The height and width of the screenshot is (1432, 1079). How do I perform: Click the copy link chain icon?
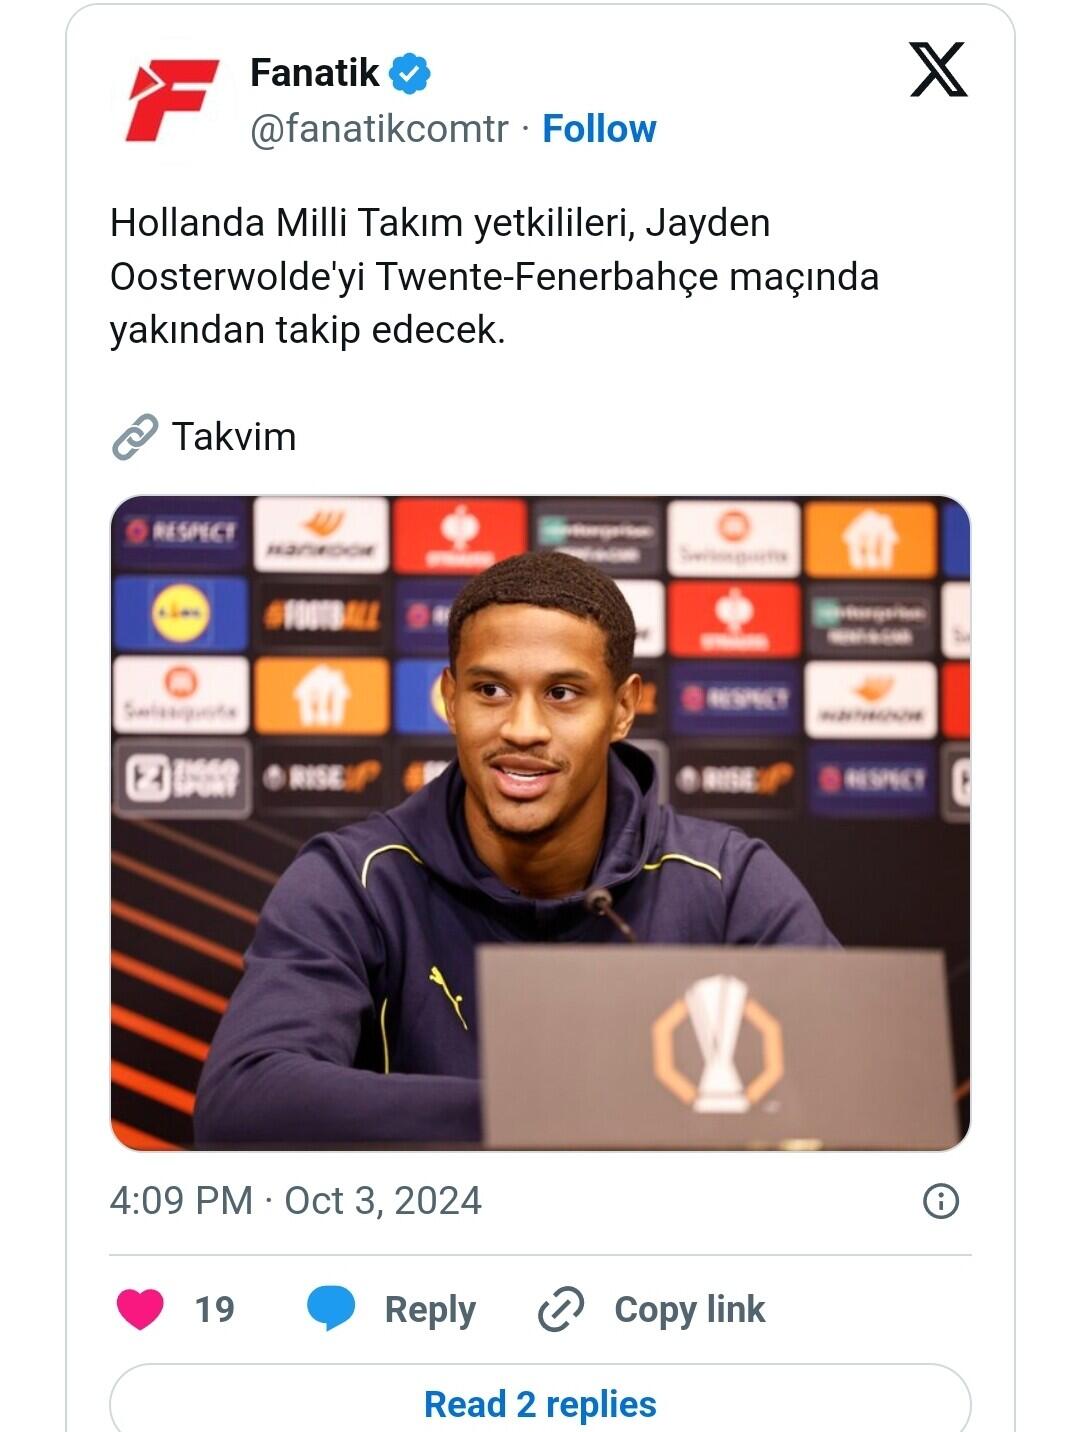tap(561, 1309)
